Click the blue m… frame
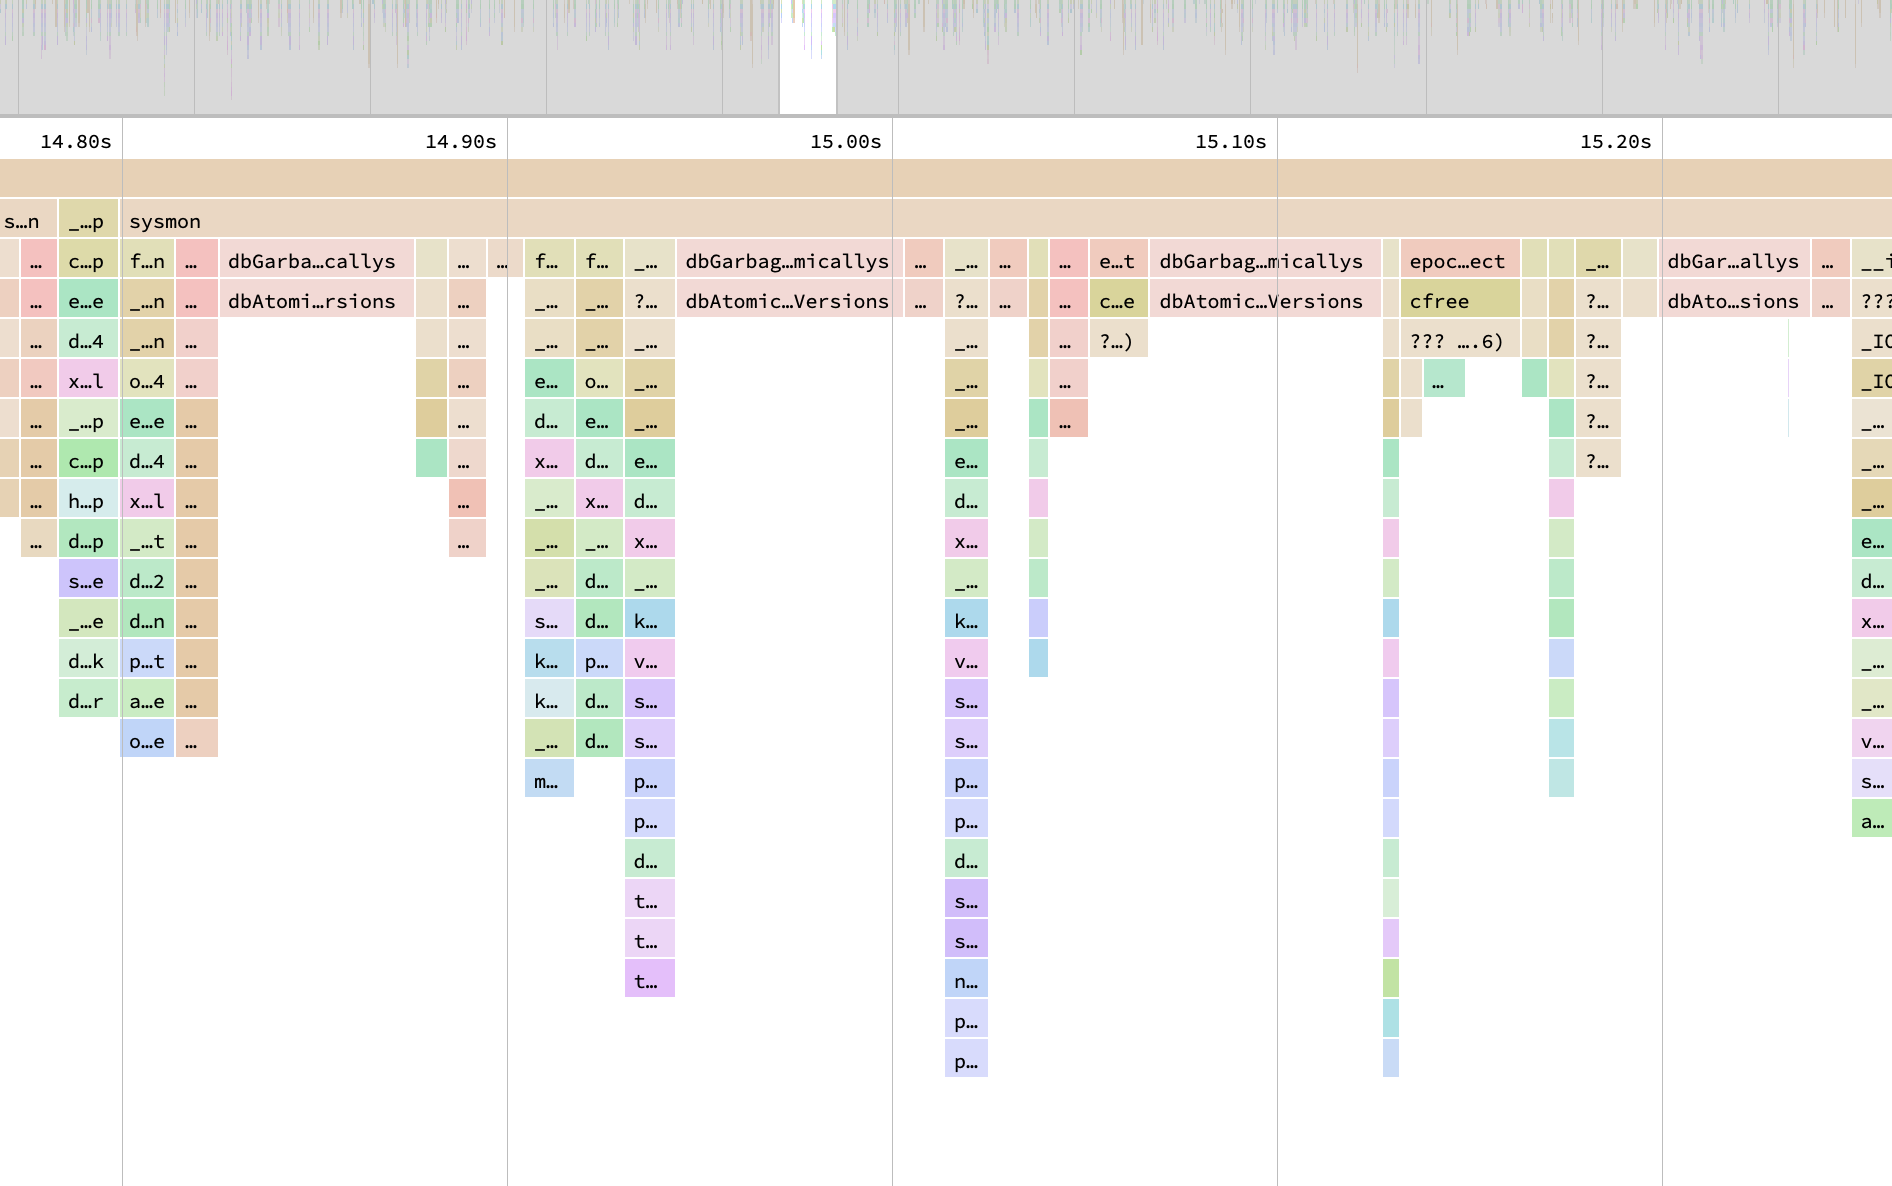This screenshot has height=1186, width=1892. coord(548,781)
